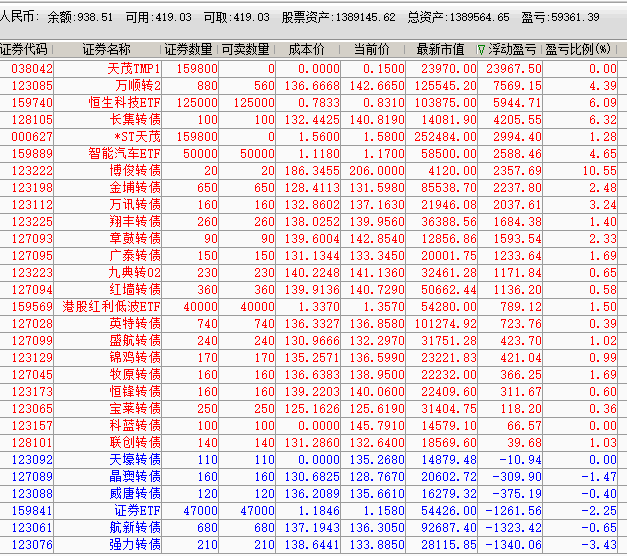Select the 智能汽车ETF security name
This screenshot has height=556, width=627.
(124, 154)
